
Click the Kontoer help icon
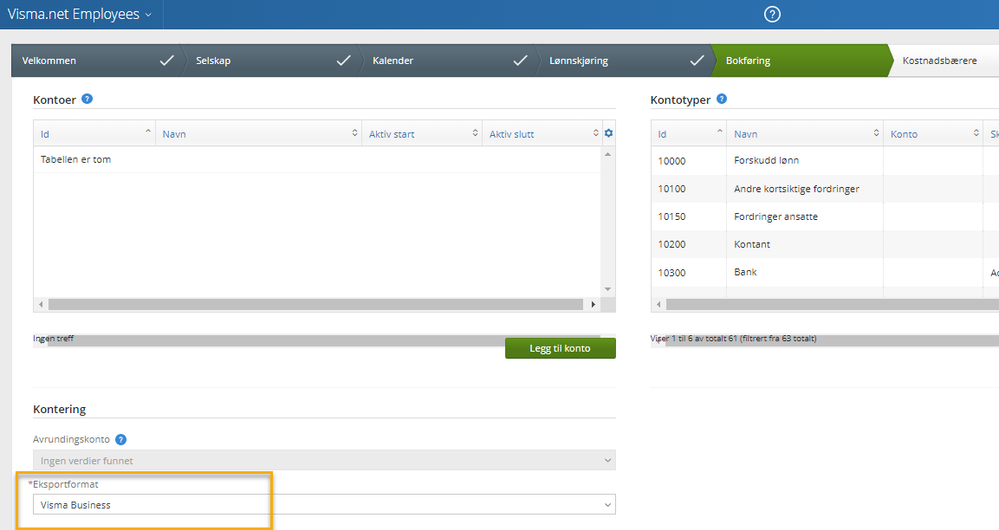tap(87, 99)
